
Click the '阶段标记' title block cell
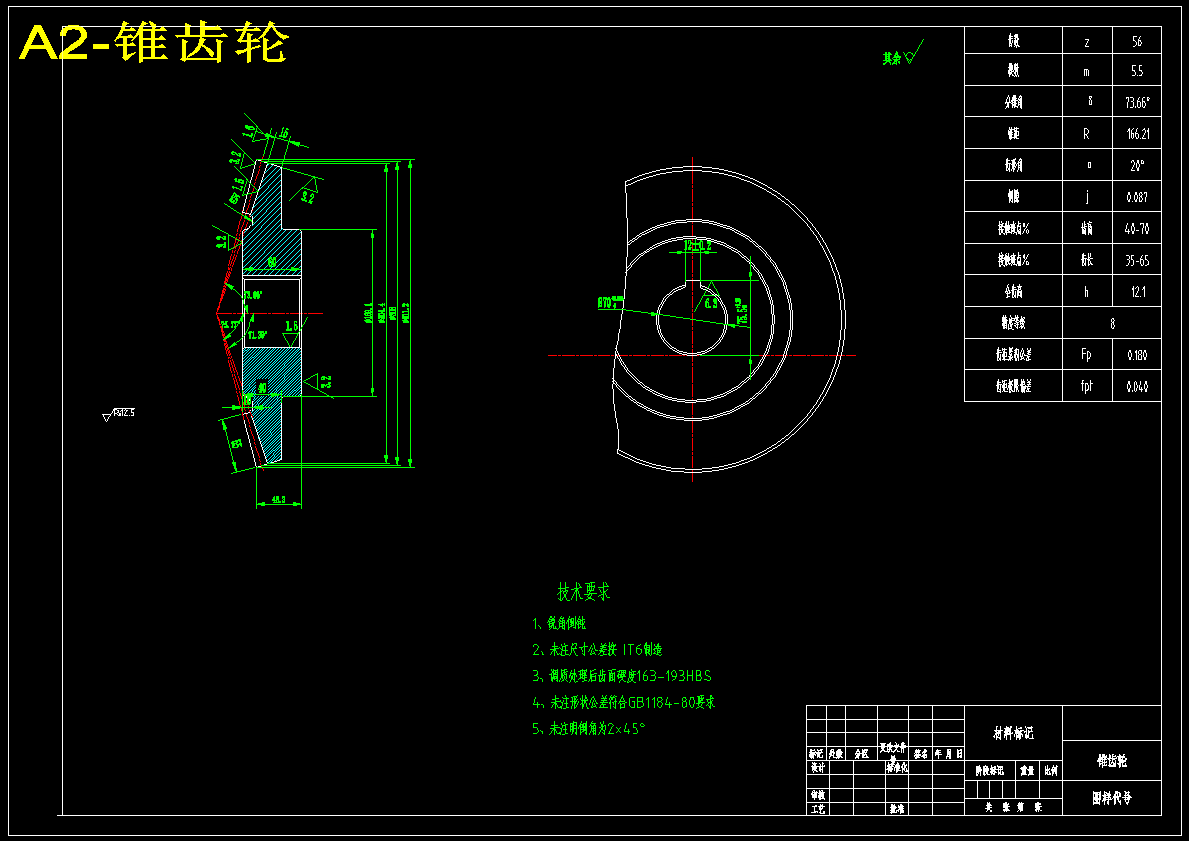click(x=990, y=770)
